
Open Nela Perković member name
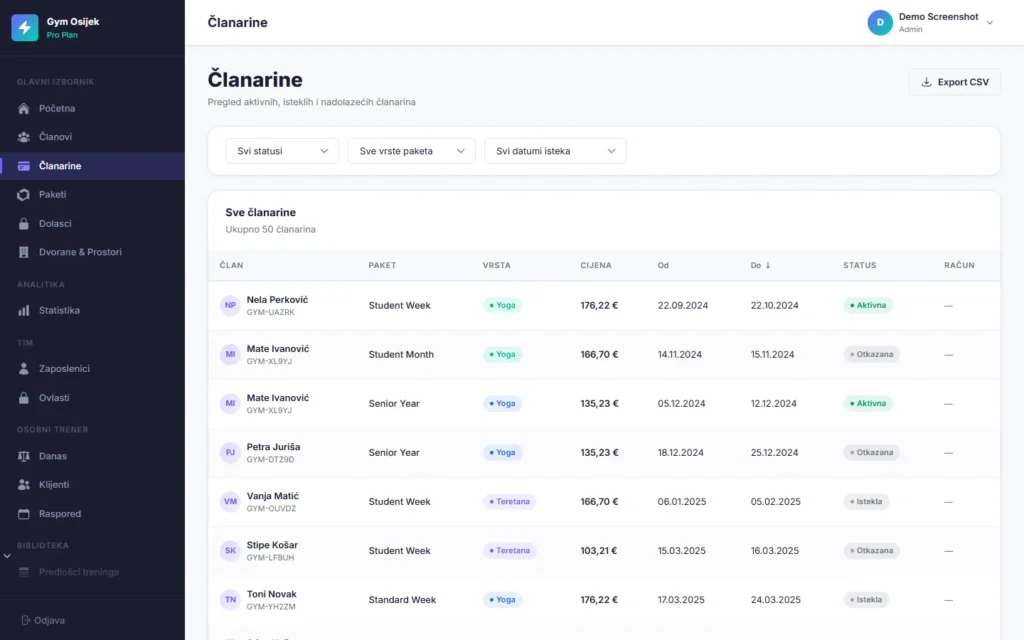(277, 300)
